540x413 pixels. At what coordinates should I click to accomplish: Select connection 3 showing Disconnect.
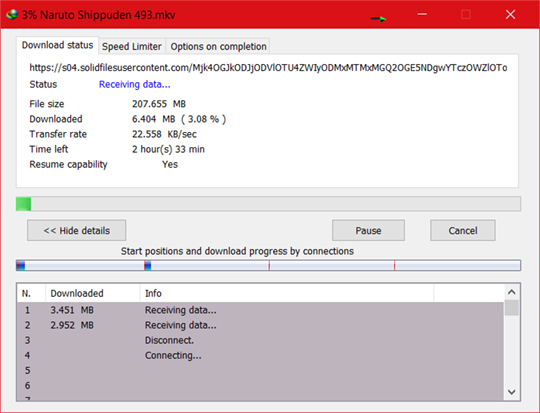[260, 340]
